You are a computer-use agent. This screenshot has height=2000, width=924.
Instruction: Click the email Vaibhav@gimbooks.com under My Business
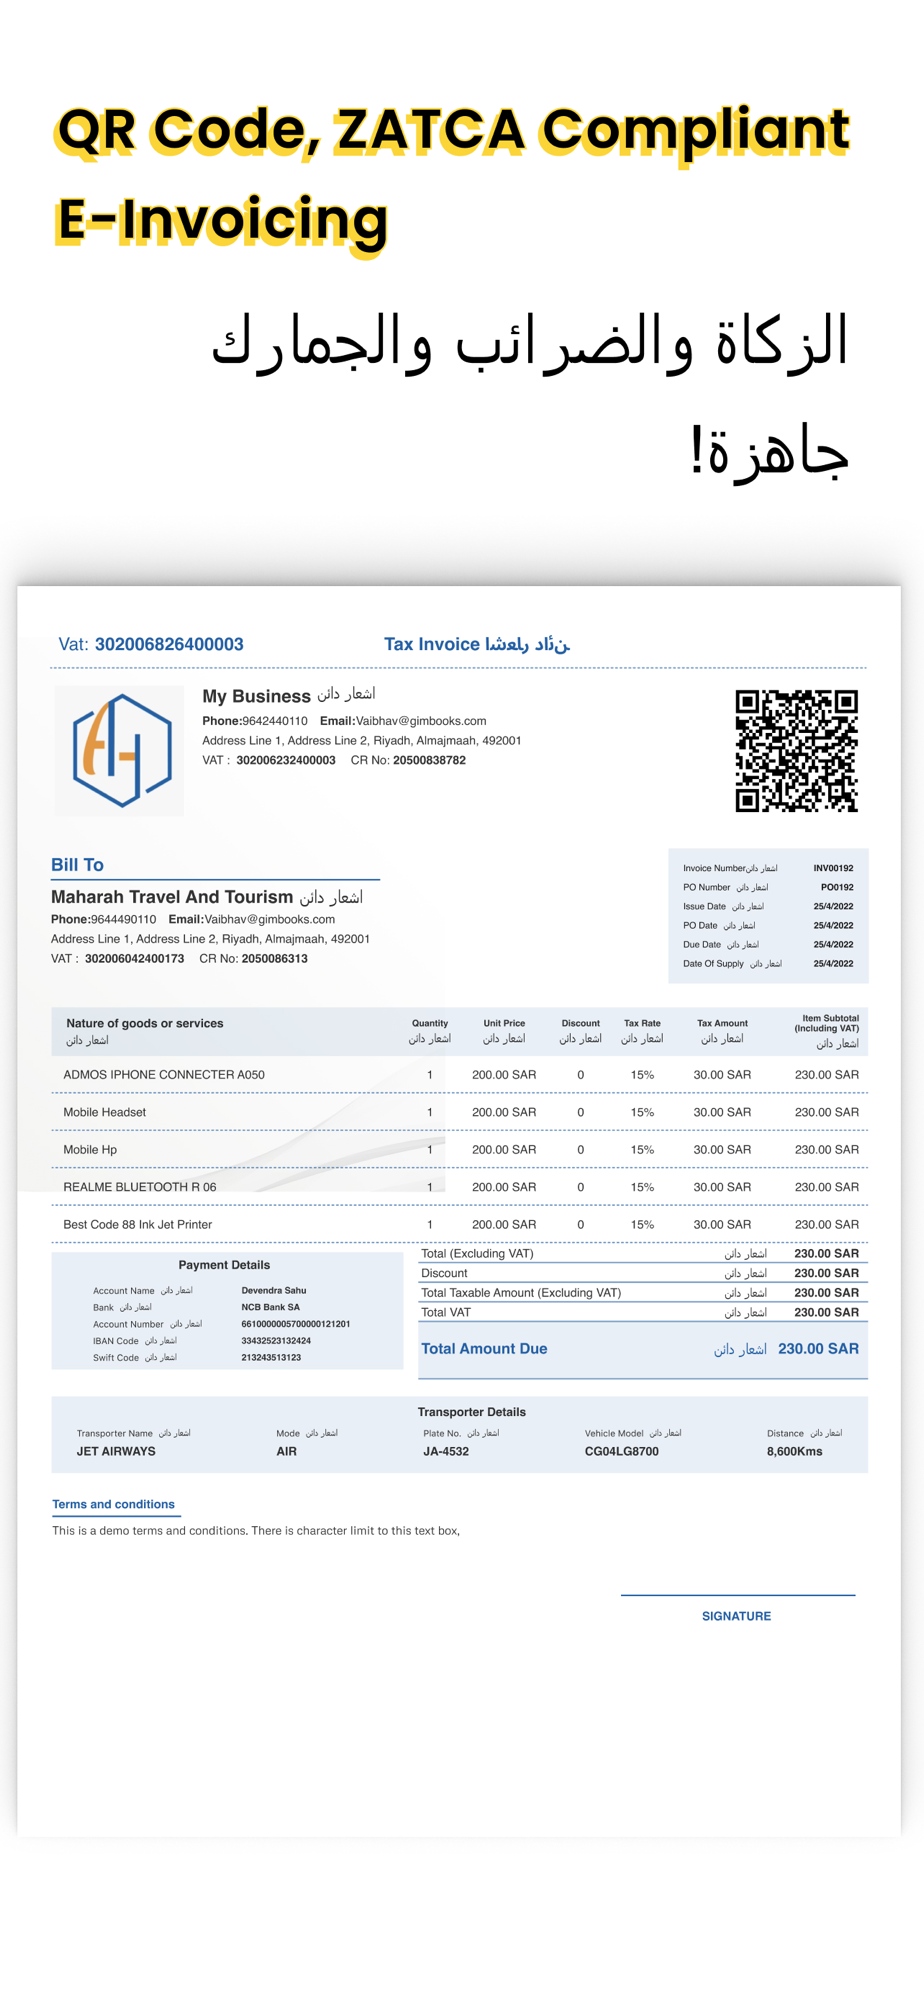(x=421, y=721)
